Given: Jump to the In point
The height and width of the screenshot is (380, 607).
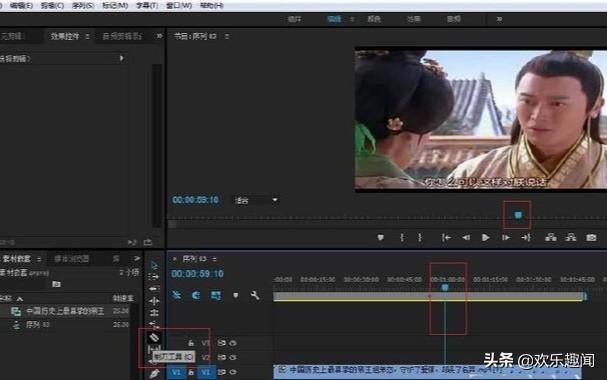Looking at the screenshot, I should click(446, 238).
